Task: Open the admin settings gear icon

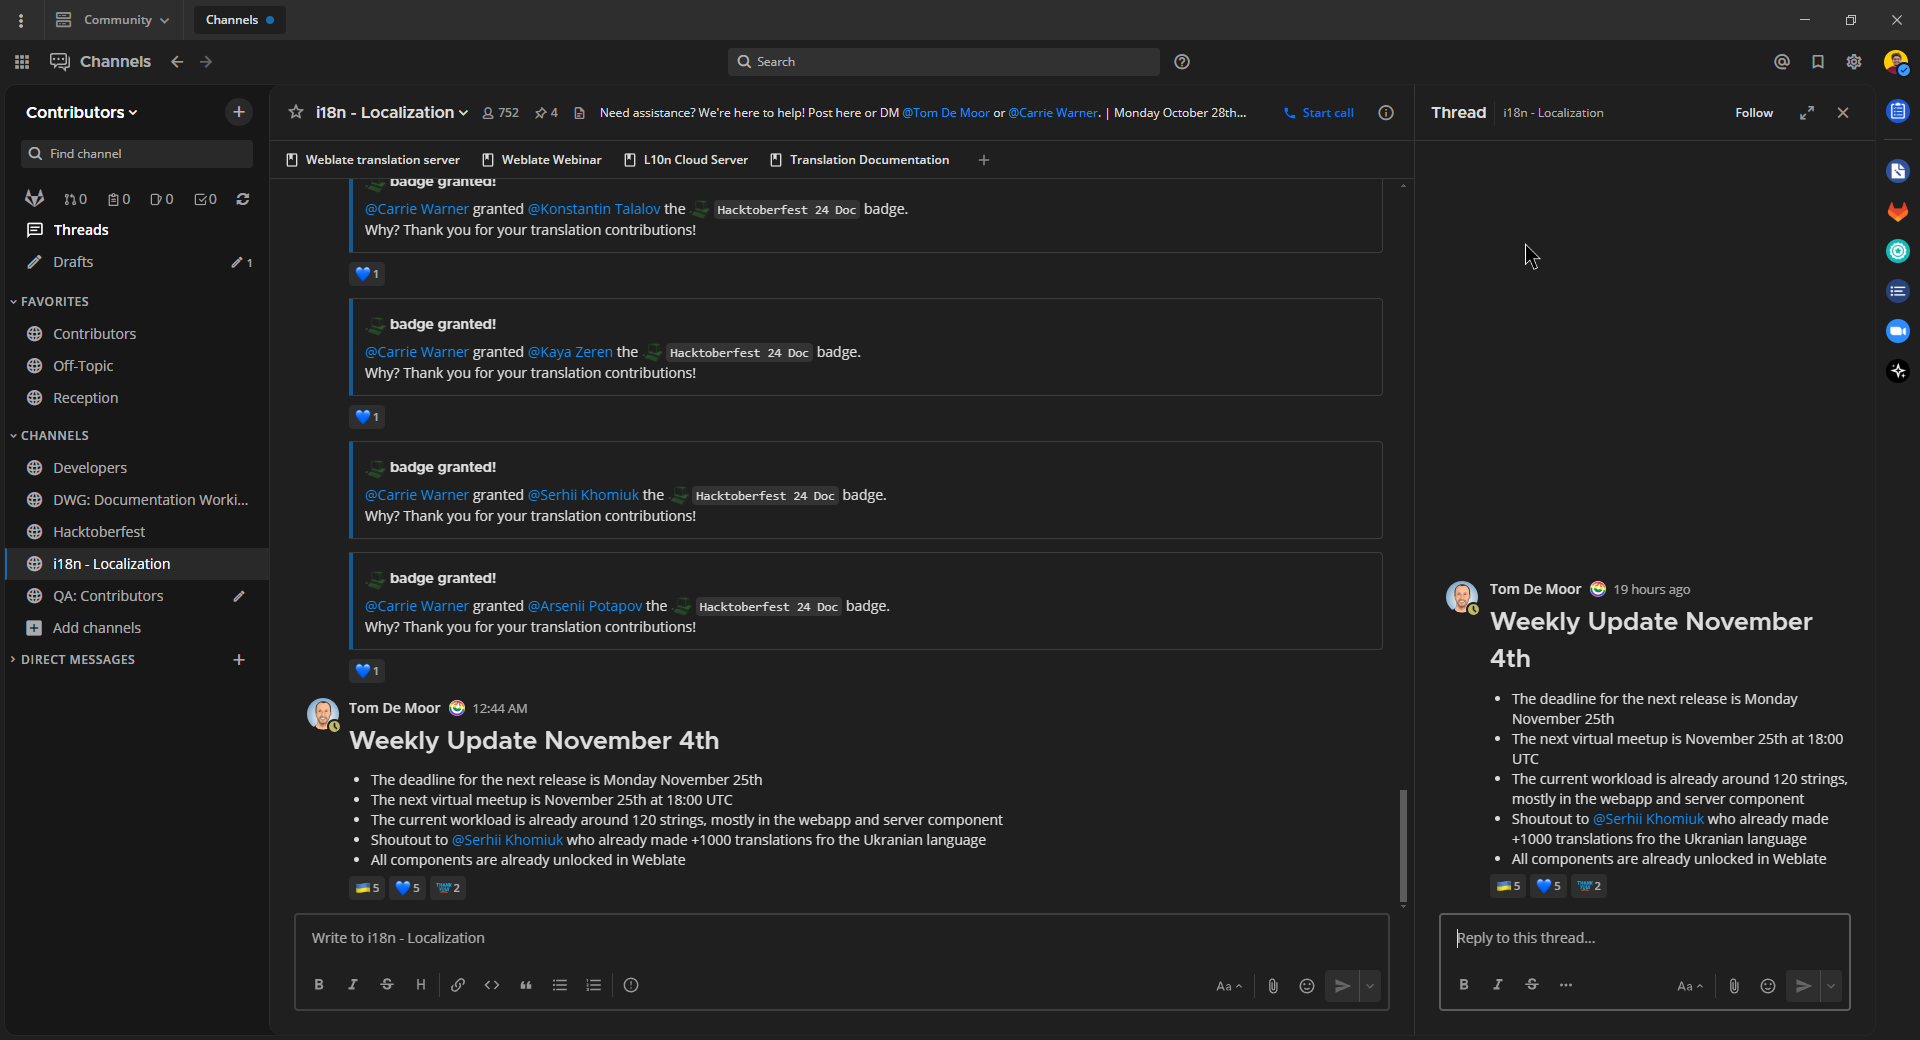Action: point(1853,61)
